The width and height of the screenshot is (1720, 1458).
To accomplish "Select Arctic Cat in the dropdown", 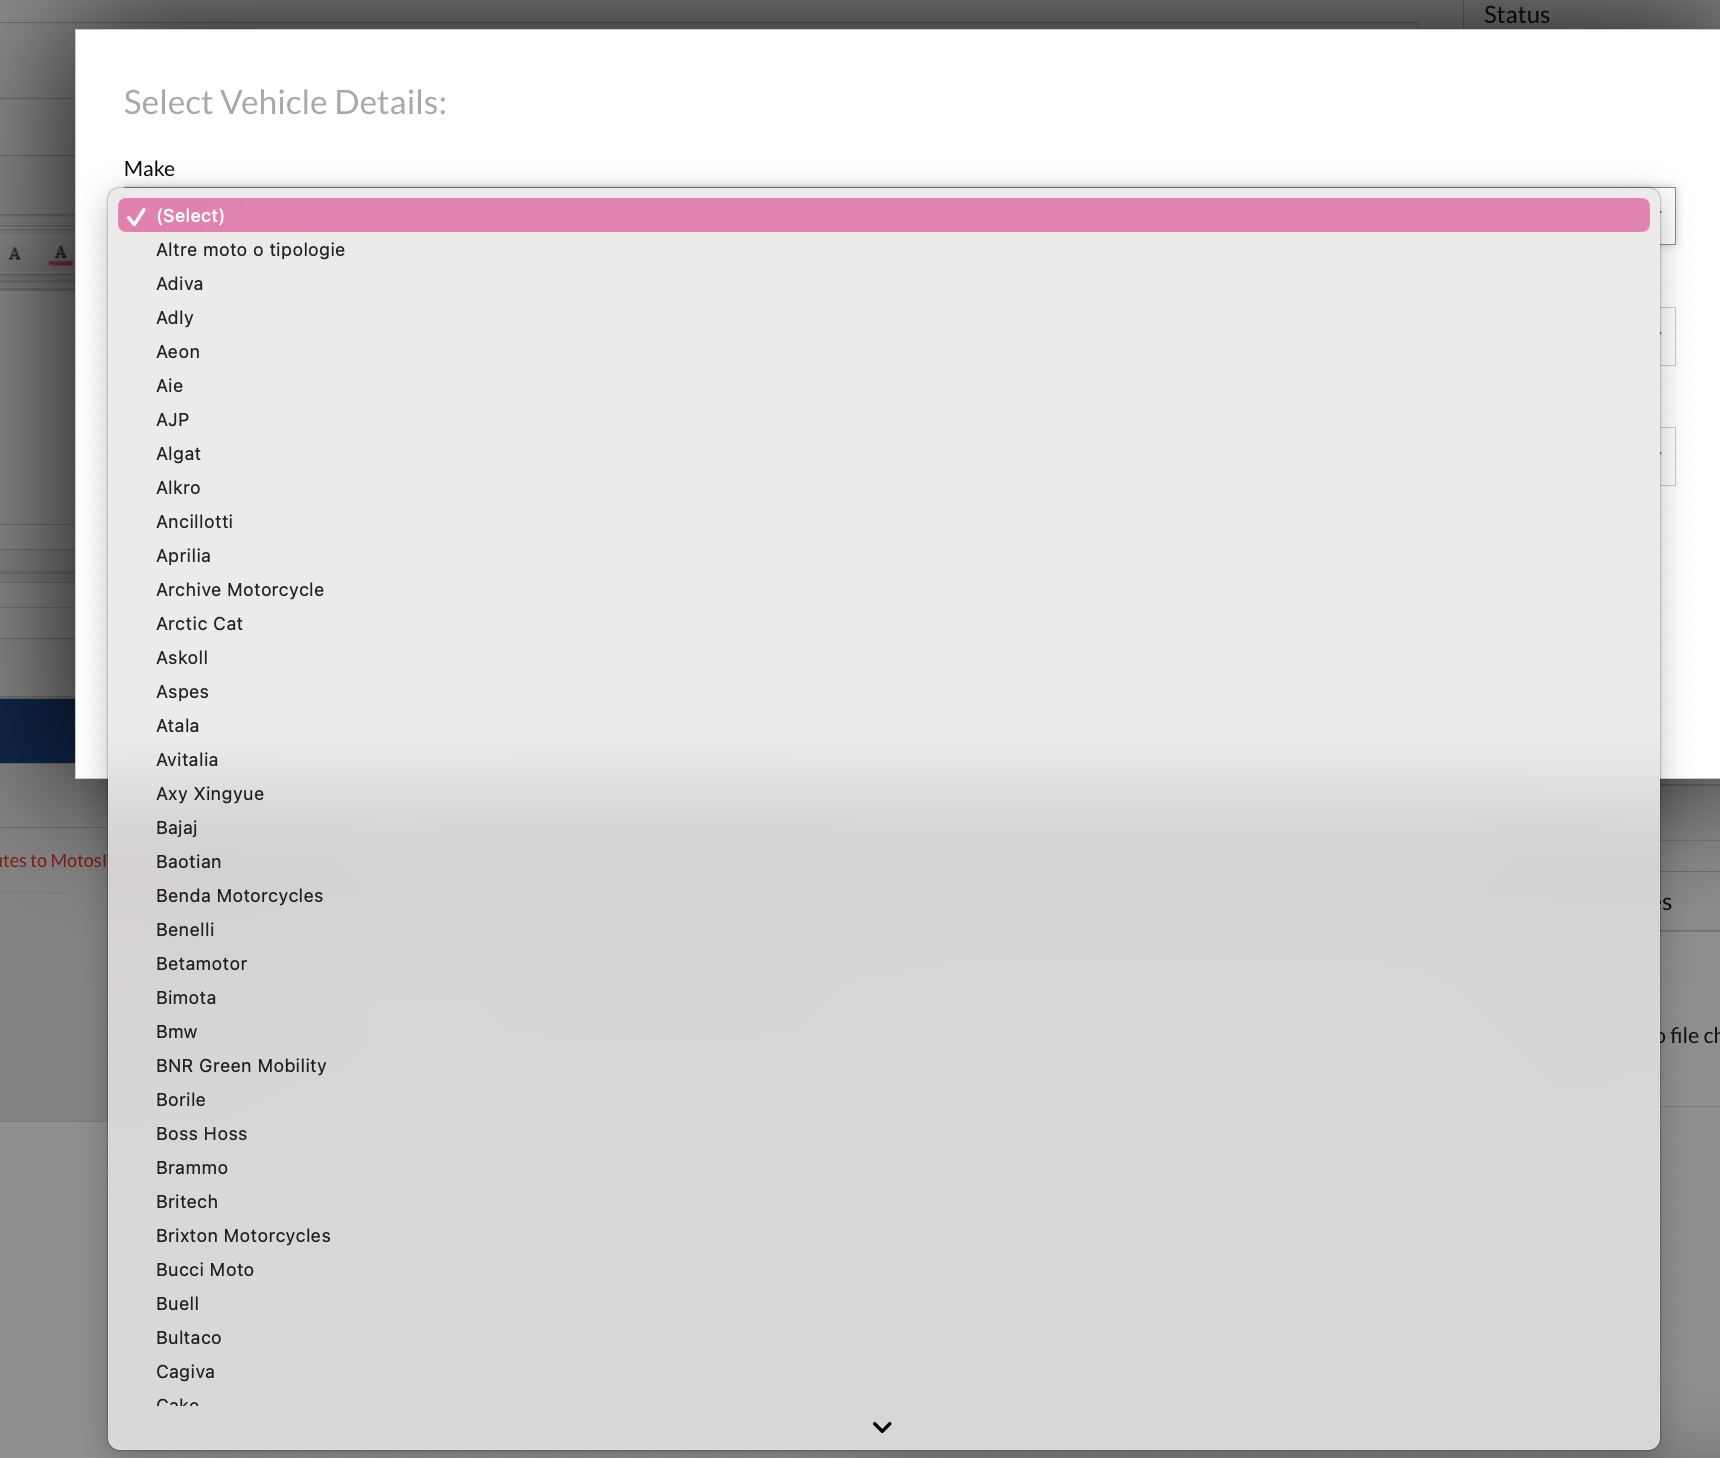I will tap(199, 623).
